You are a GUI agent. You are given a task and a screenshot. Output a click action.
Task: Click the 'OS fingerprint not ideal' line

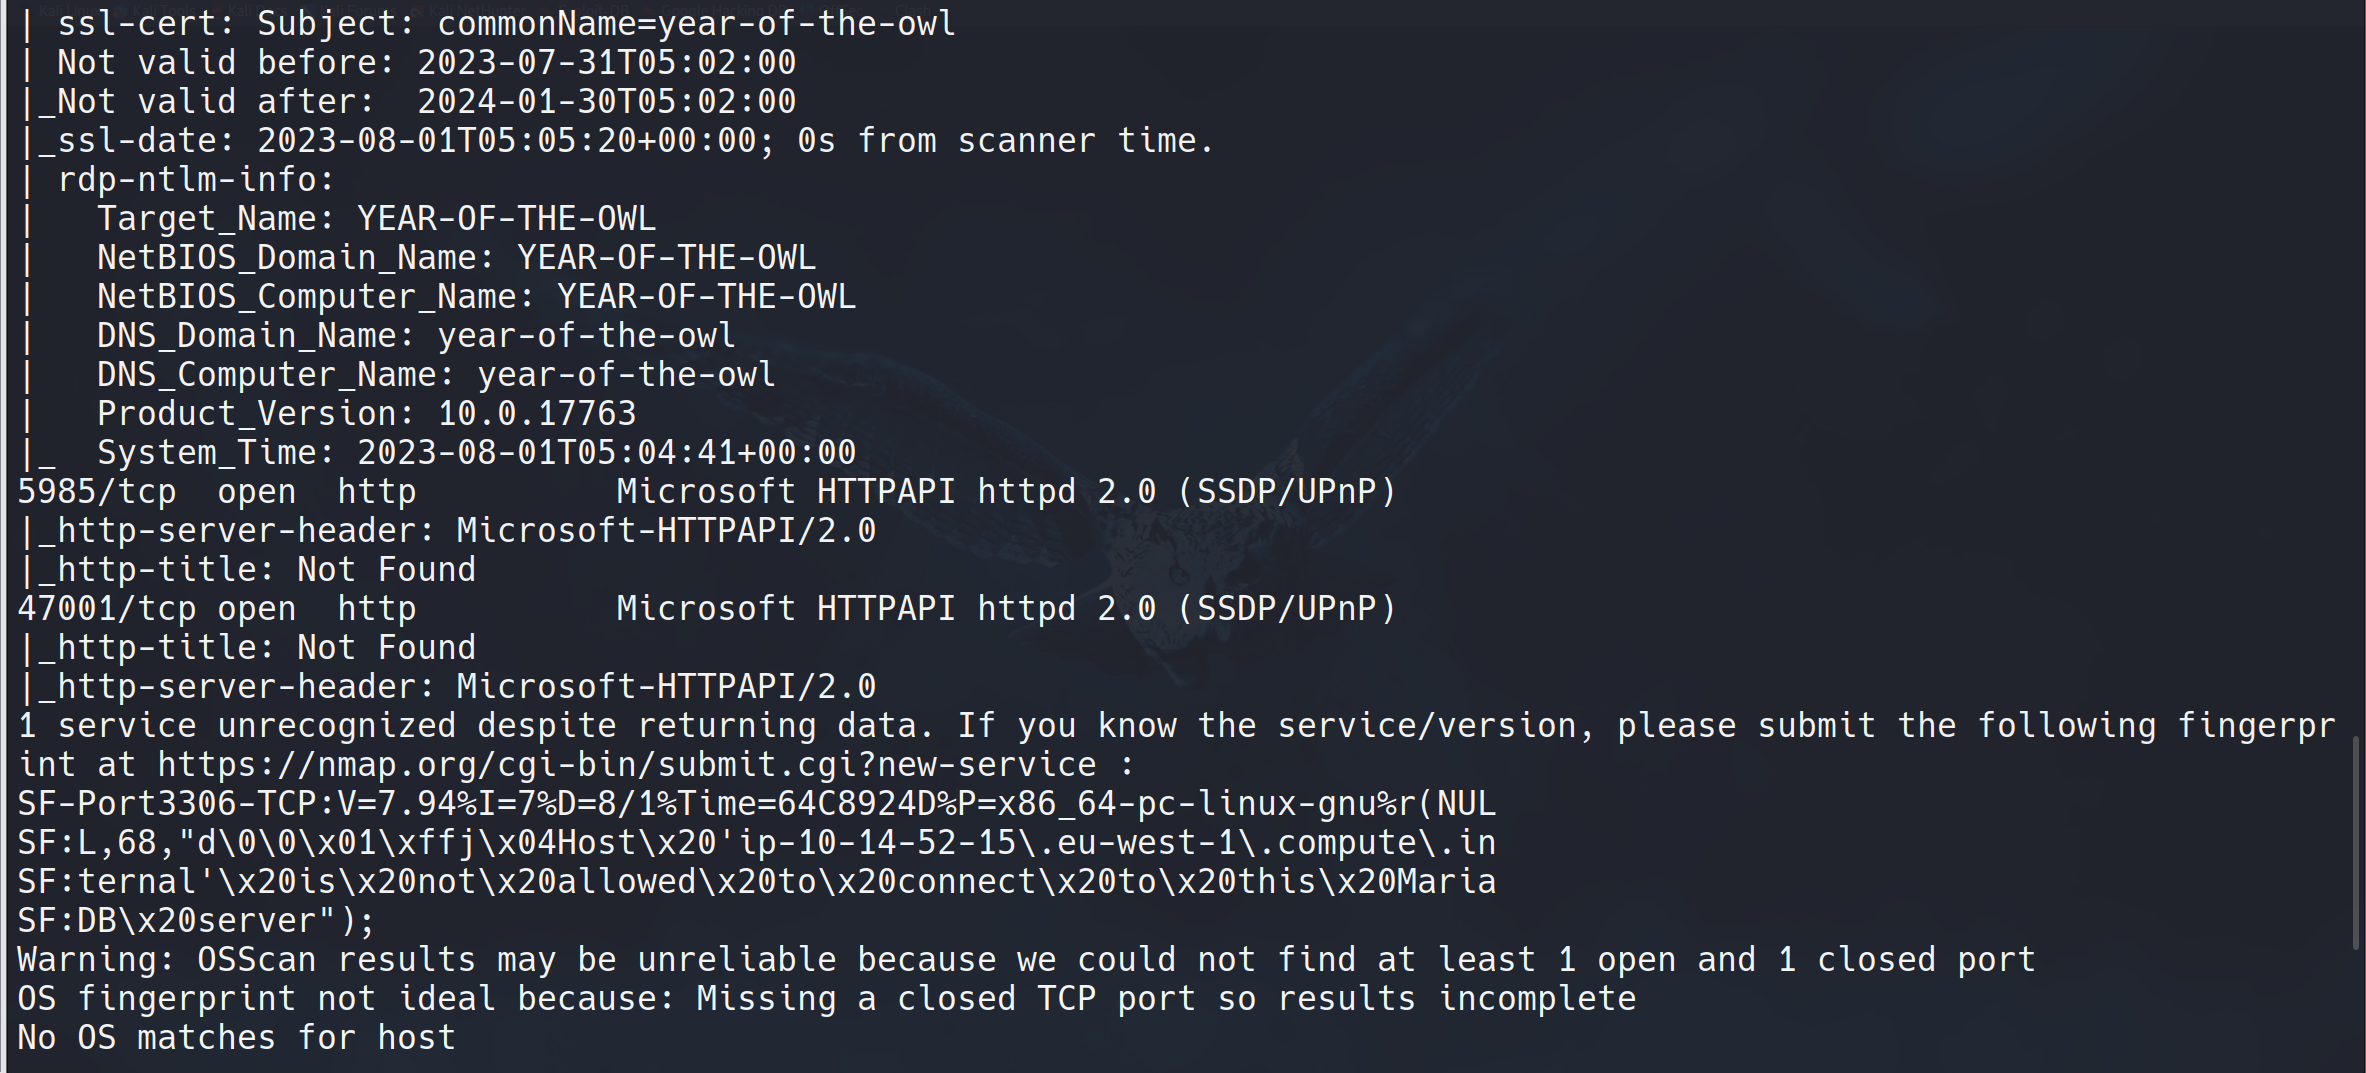click(826, 999)
